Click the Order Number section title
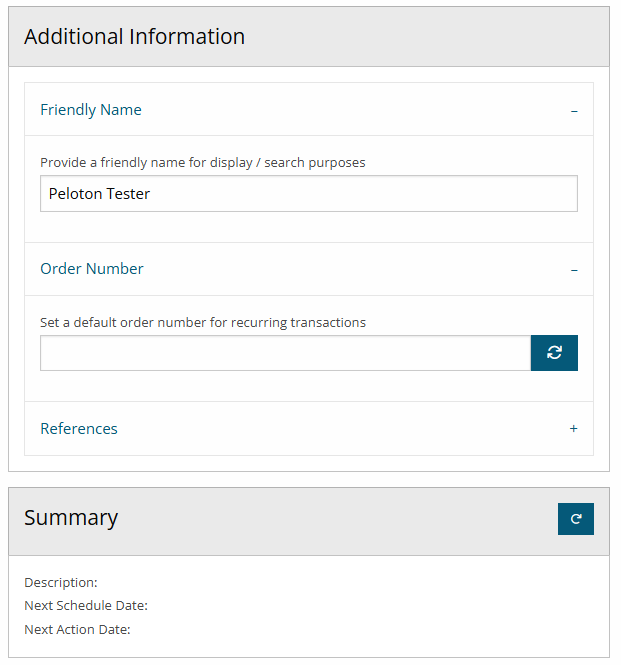 (x=92, y=269)
